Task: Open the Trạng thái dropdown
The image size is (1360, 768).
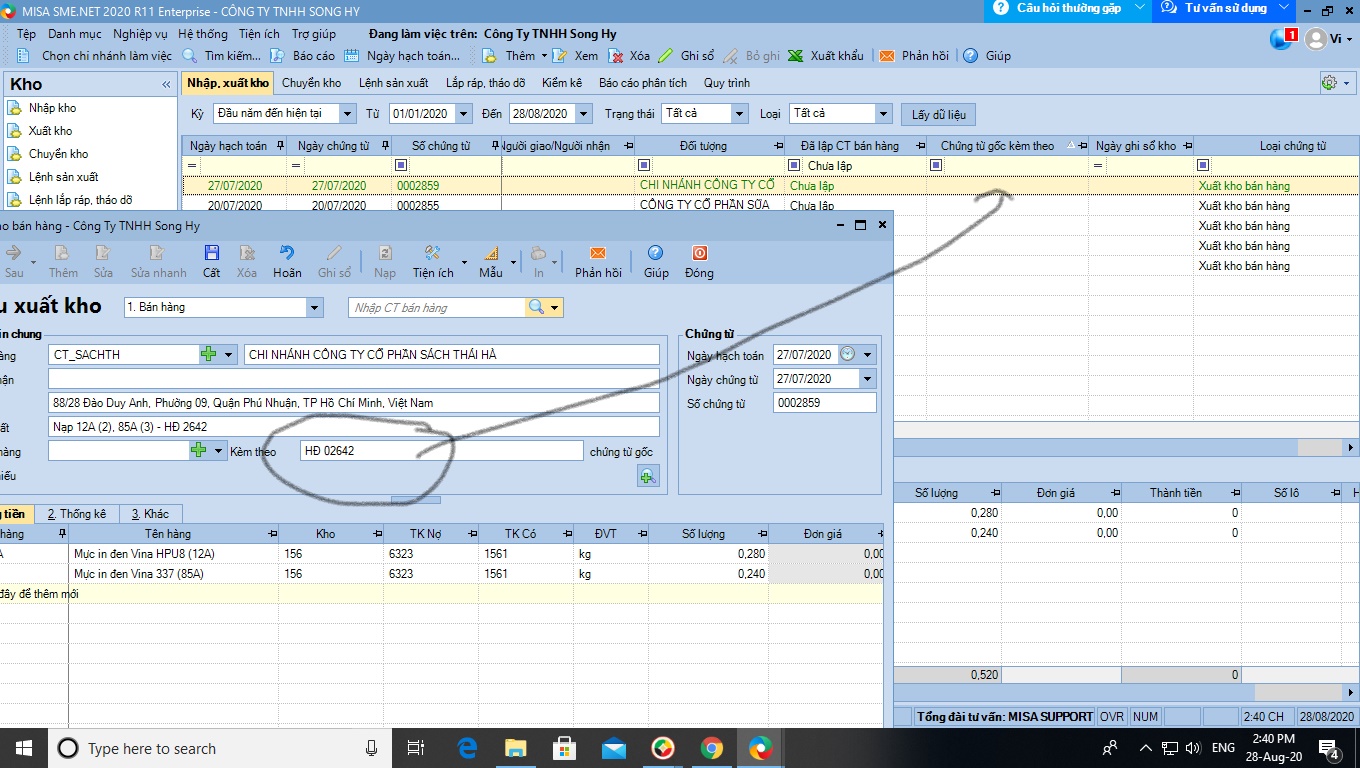Action: (x=739, y=114)
